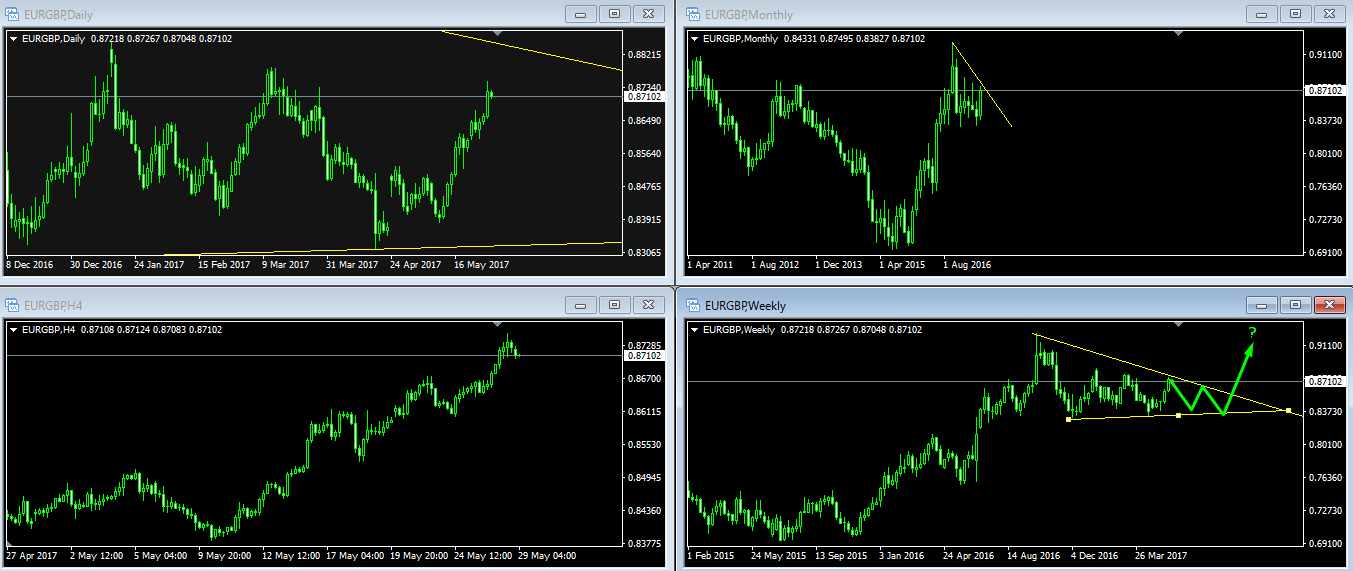Maximize the EURGBP,H4 chart window
Screen dimensions: 1353x571
[x=614, y=305]
